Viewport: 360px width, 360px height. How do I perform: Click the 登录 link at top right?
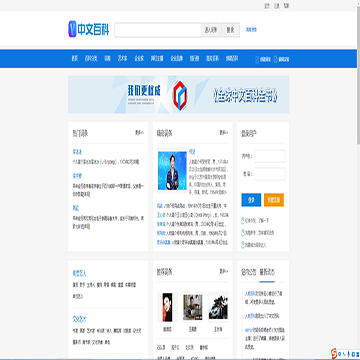point(267,6)
